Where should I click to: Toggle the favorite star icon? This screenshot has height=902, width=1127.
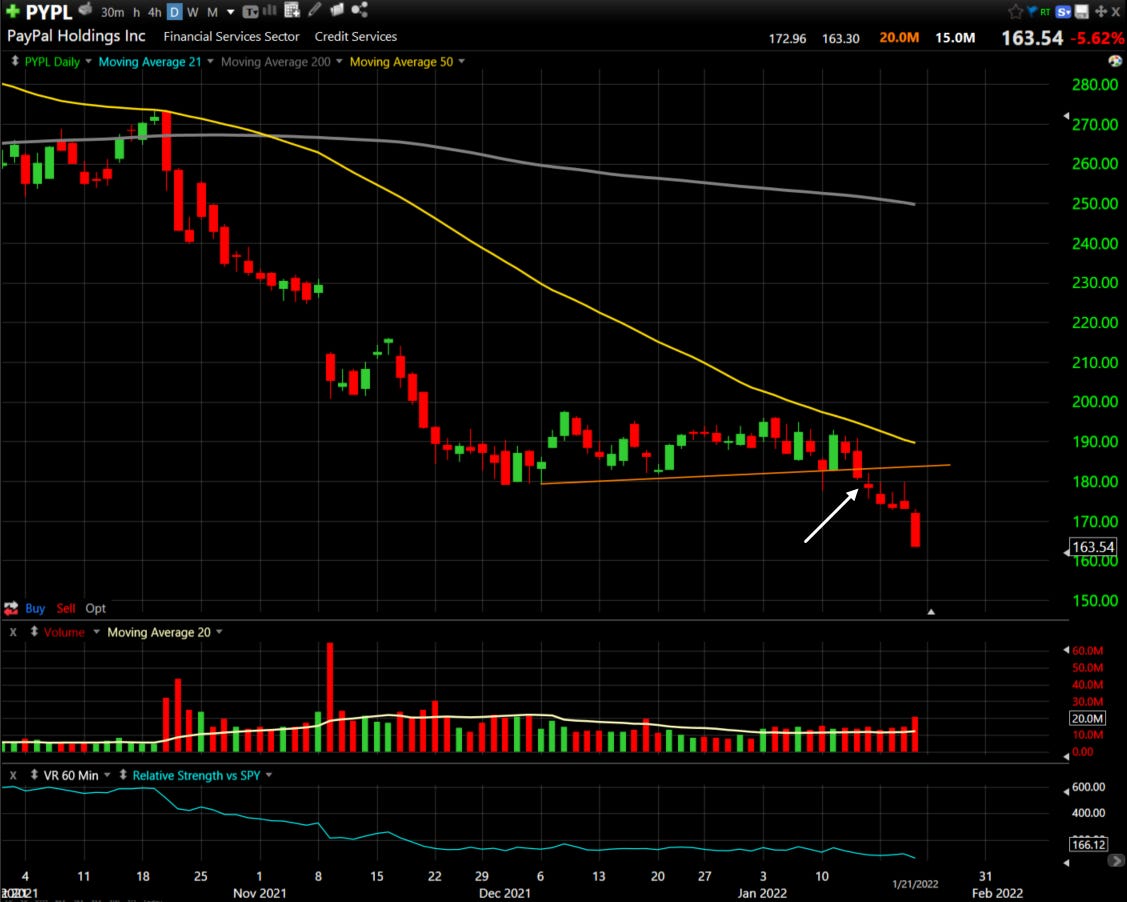tap(1015, 11)
